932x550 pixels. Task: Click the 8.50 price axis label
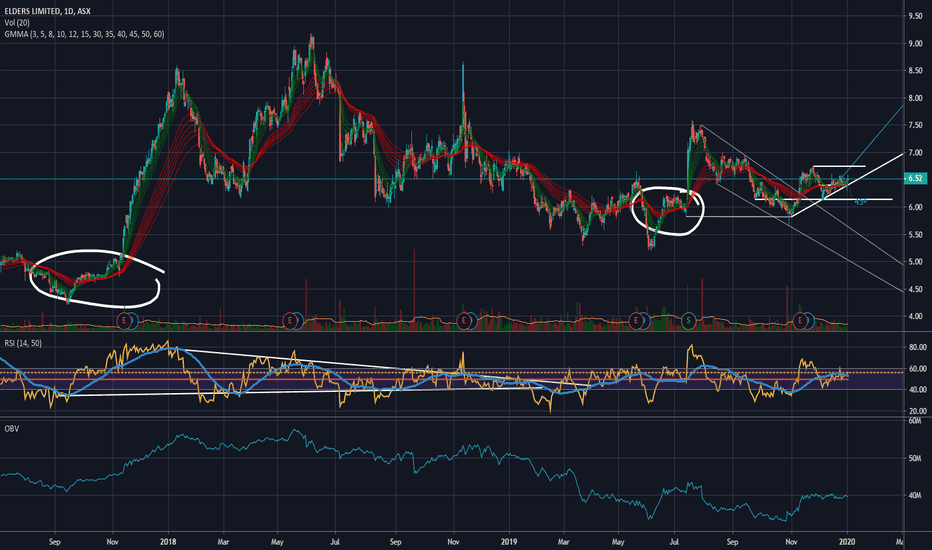click(x=915, y=71)
